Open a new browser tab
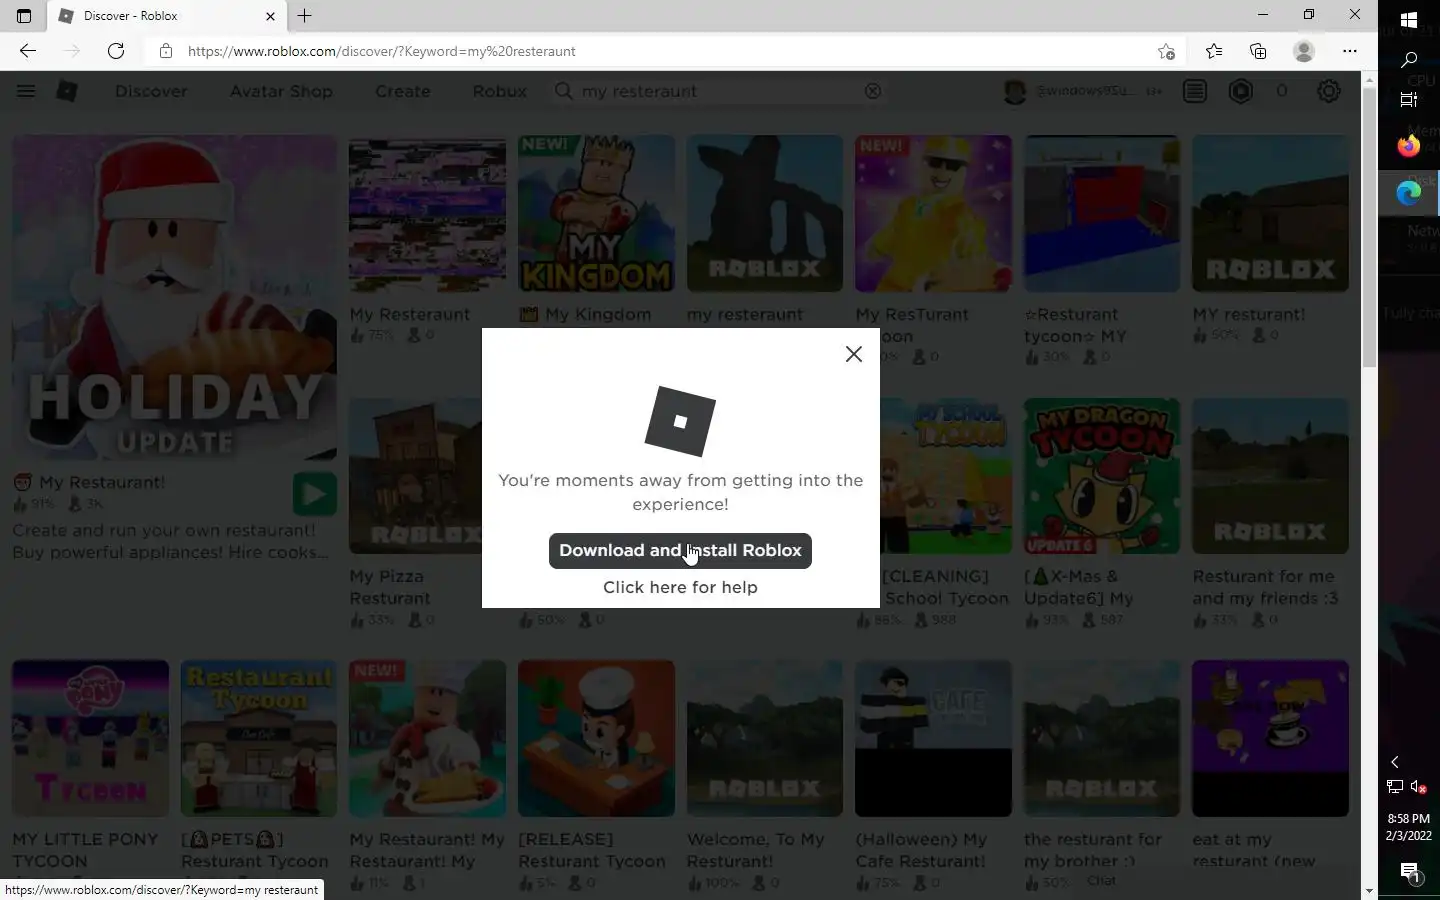1440x900 pixels. pyautogui.click(x=305, y=16)
